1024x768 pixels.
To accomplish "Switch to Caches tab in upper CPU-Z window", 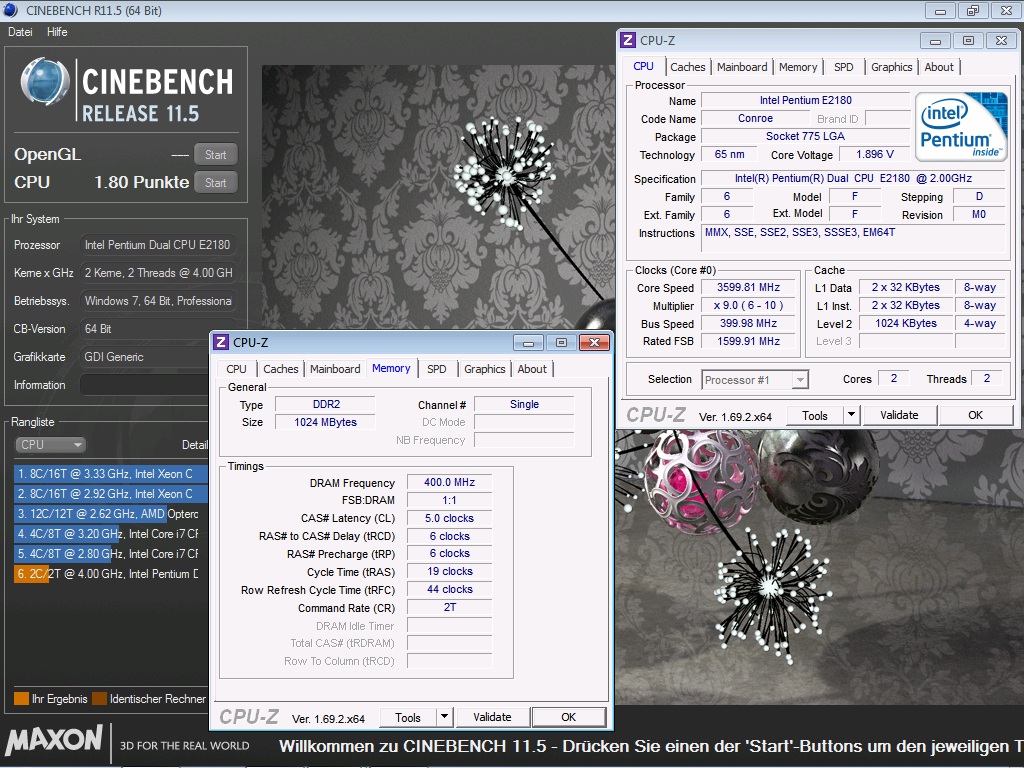I will tap(688, 67).
